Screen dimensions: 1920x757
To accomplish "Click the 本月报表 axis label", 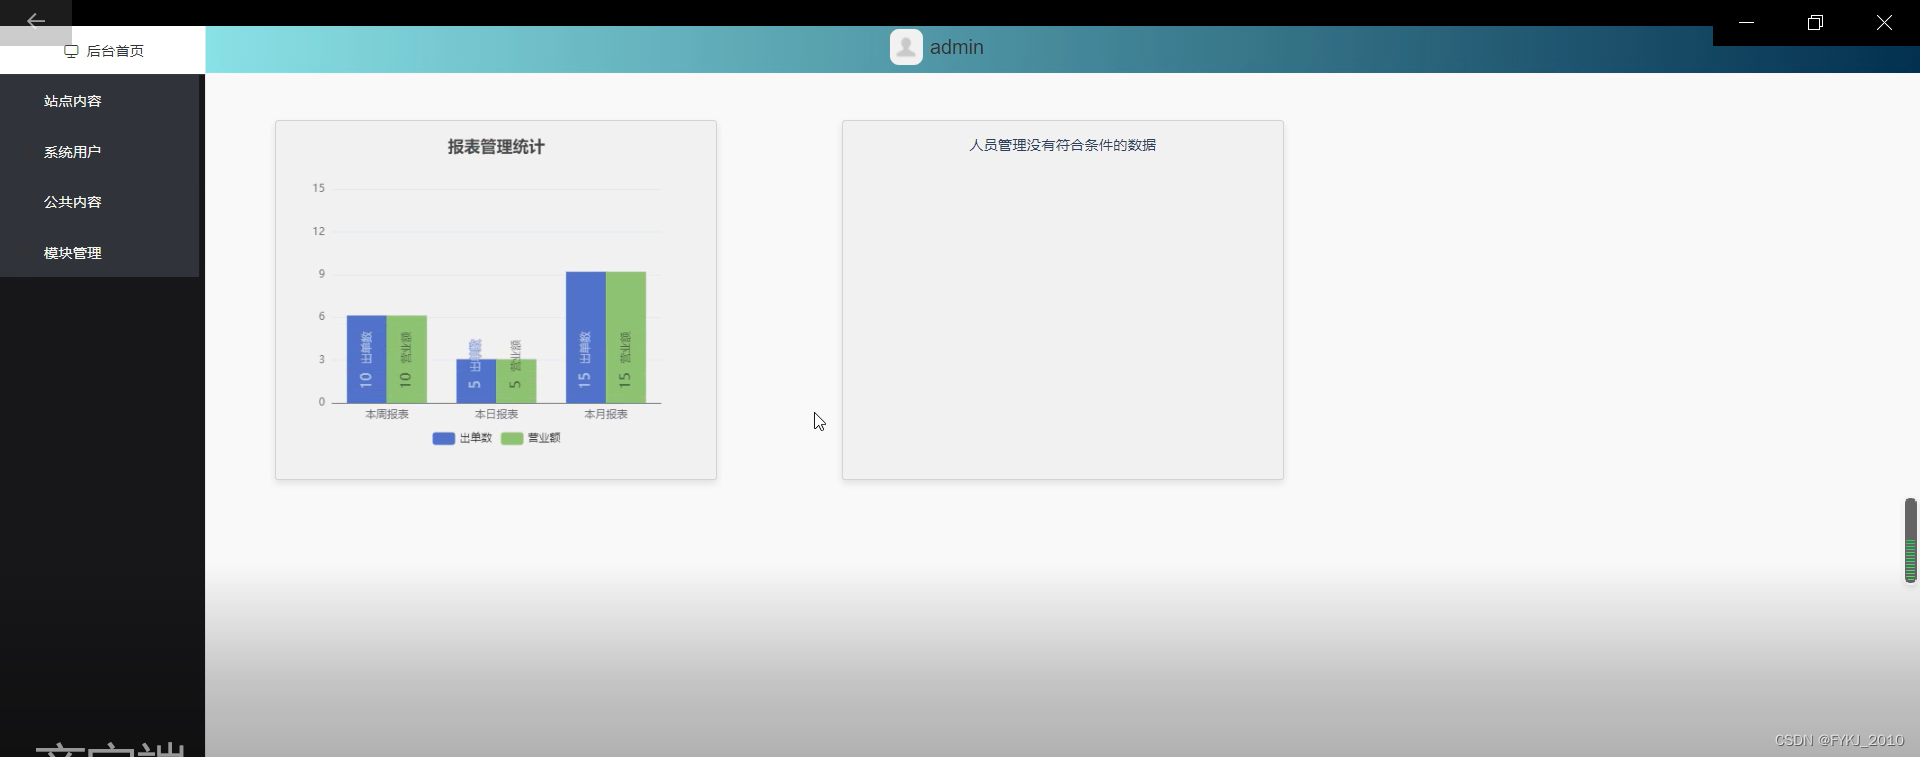I will 606,414.
